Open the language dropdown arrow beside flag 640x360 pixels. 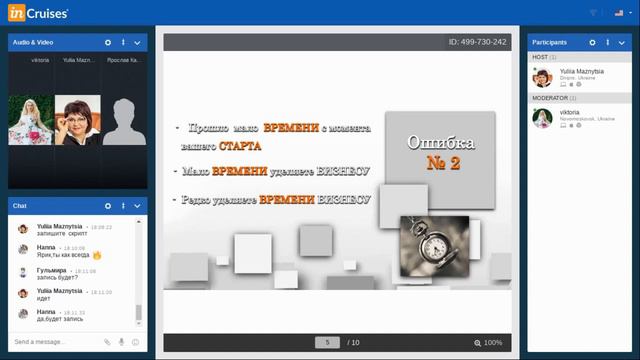[x=631, y=13]
